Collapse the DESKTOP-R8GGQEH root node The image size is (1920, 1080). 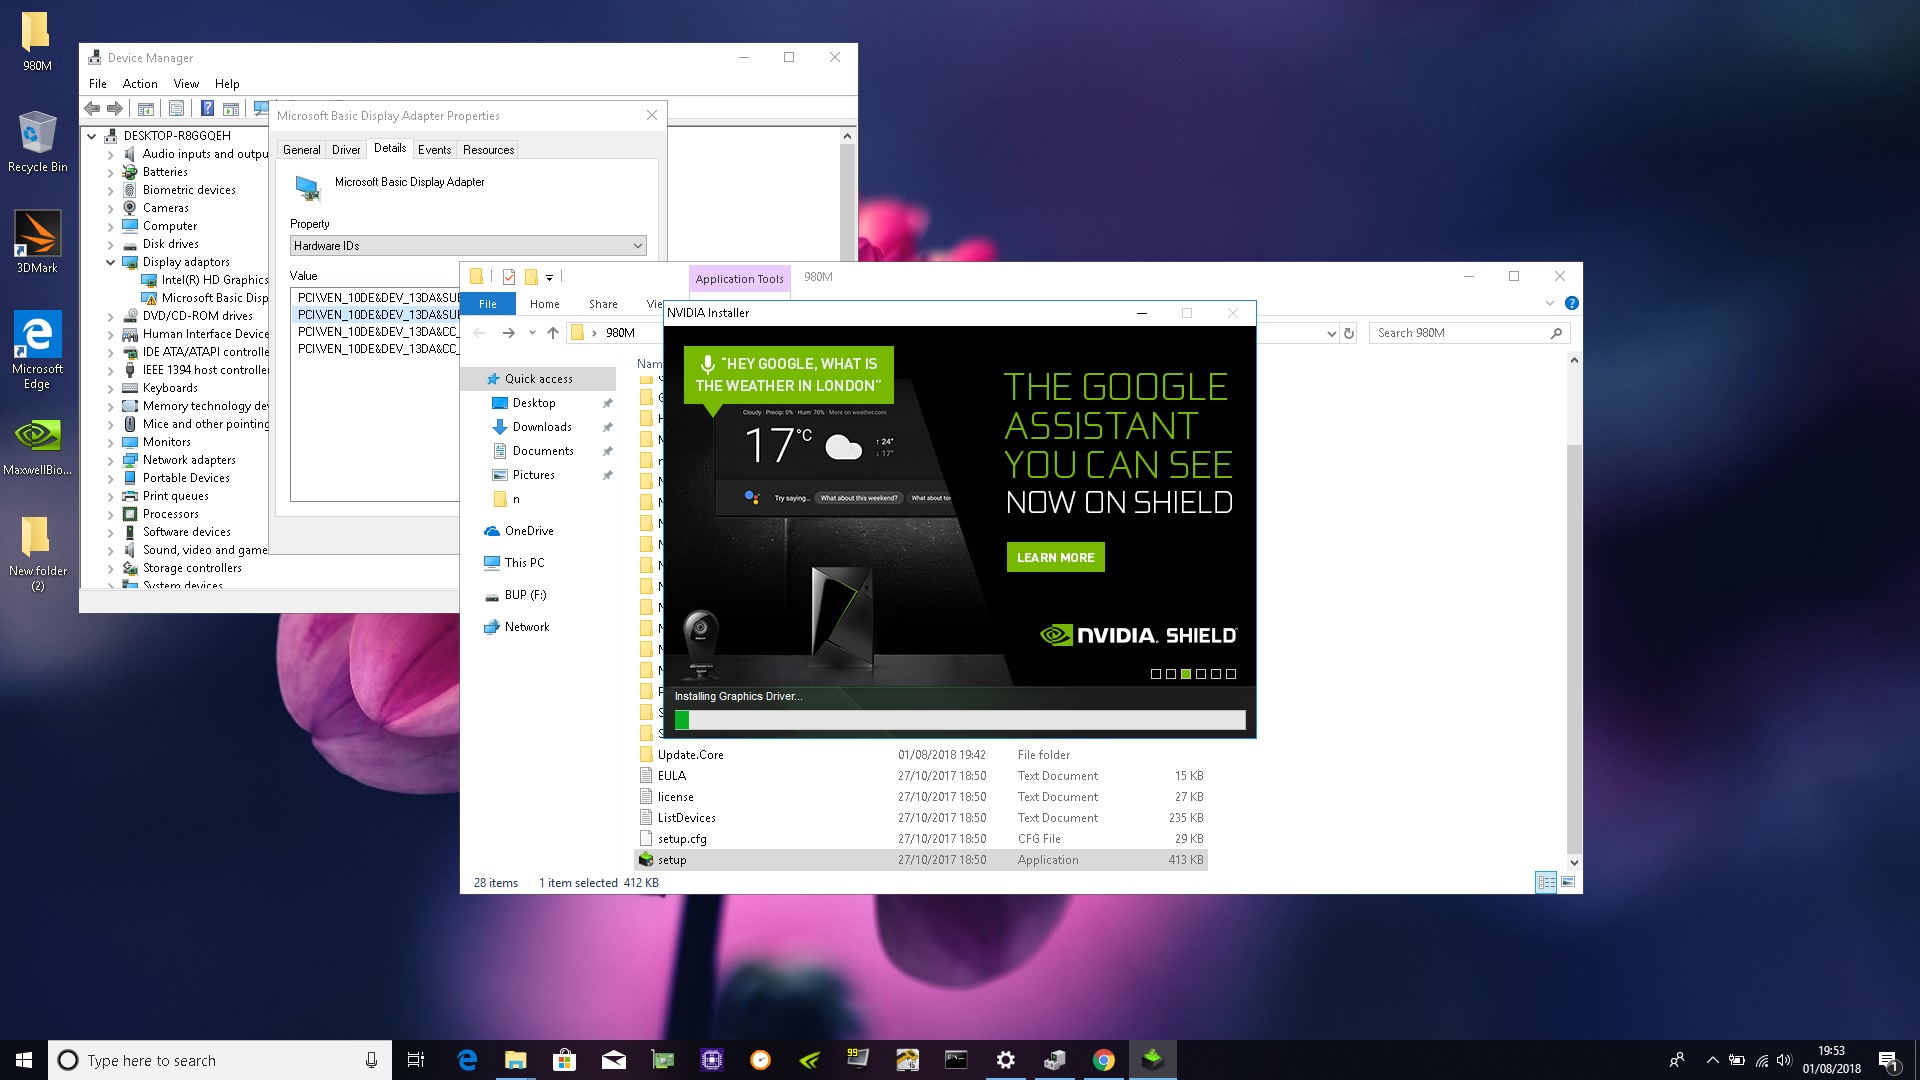(92, 136)
